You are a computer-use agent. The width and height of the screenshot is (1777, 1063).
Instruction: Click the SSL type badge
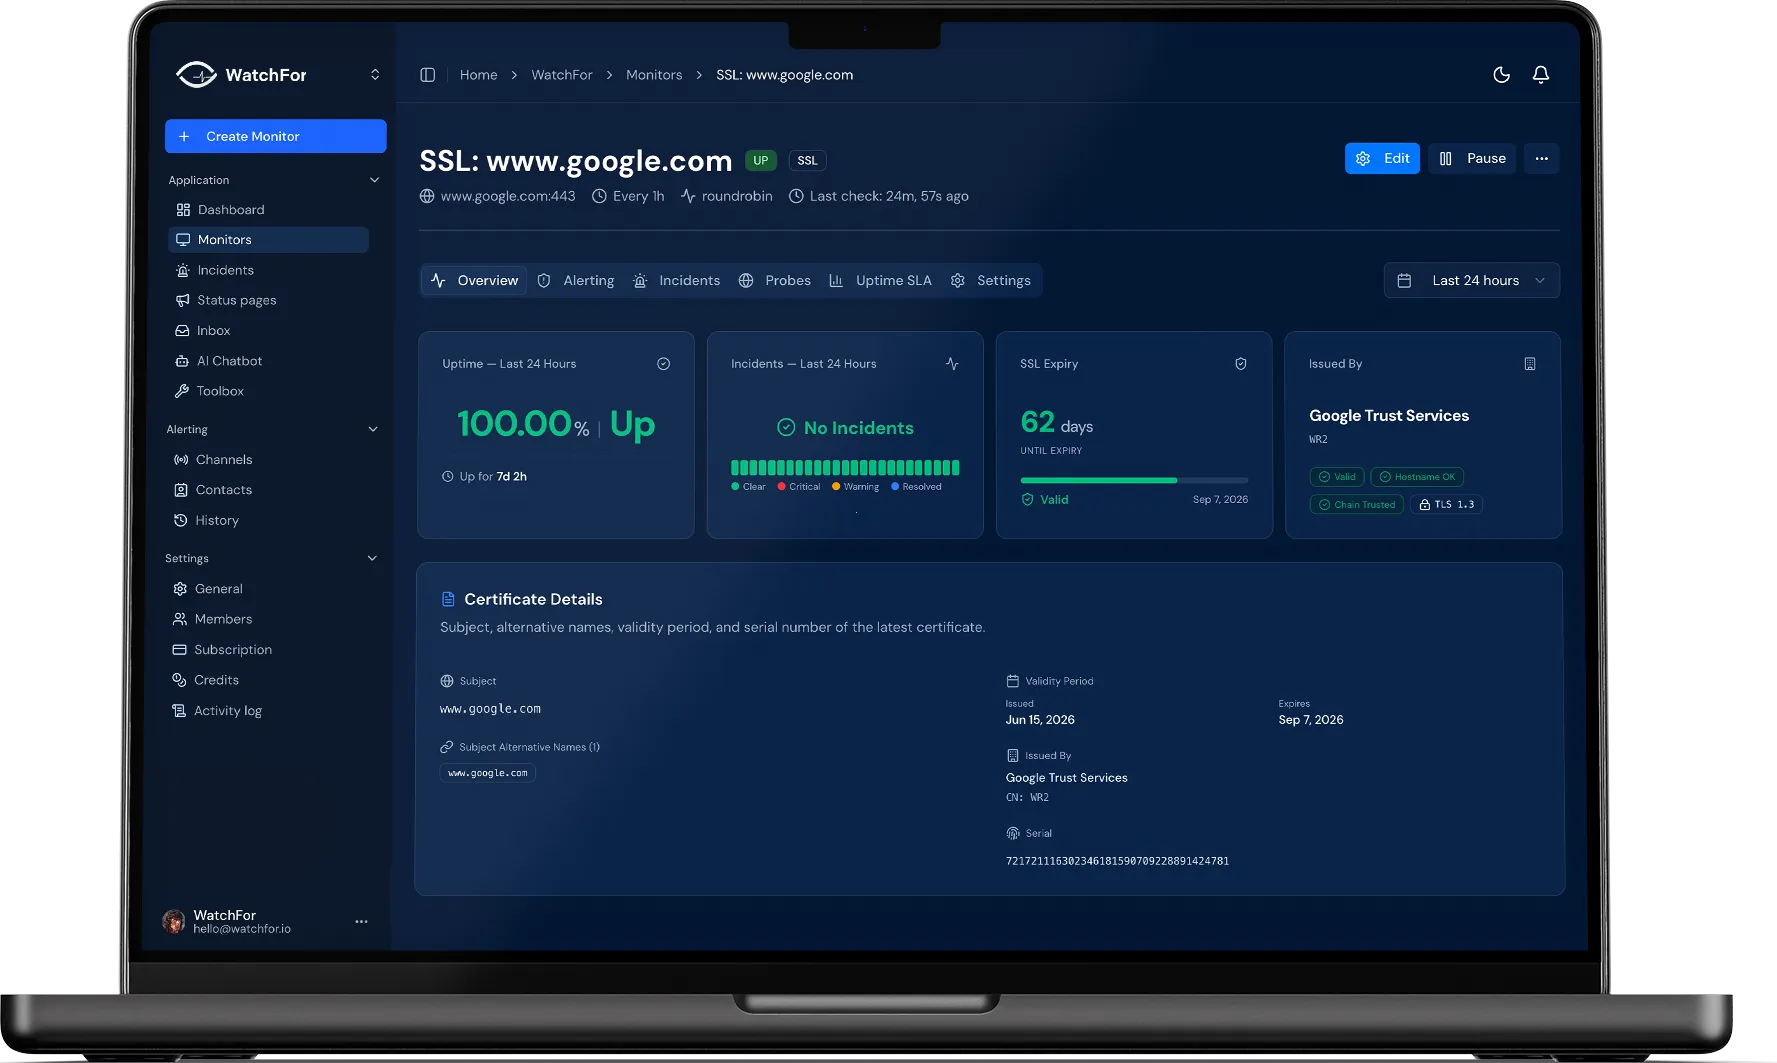[x=807, y=161]
